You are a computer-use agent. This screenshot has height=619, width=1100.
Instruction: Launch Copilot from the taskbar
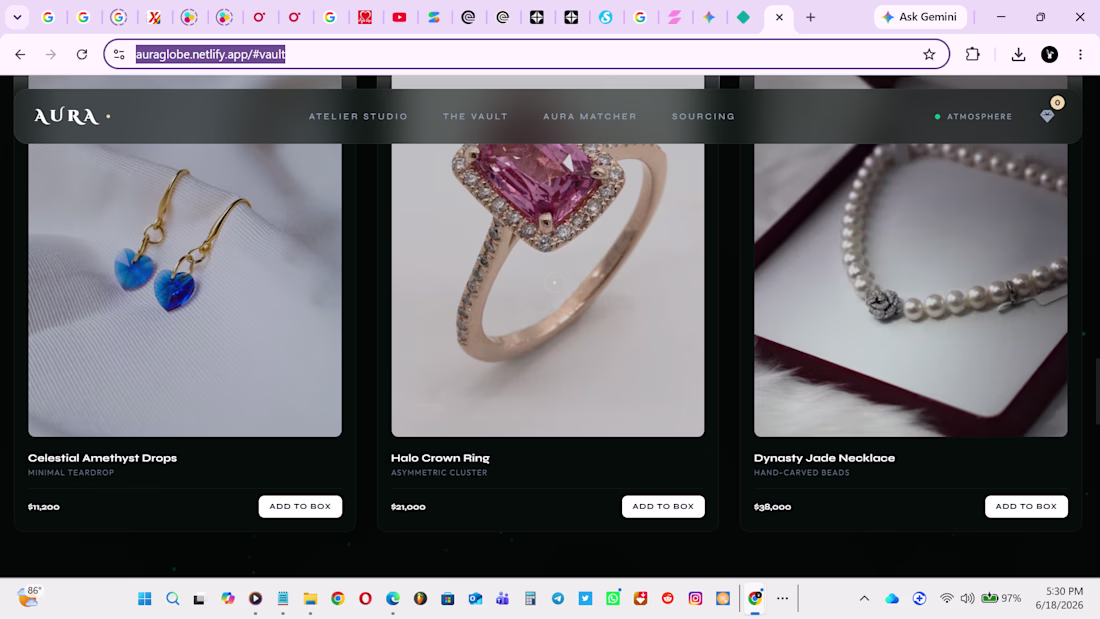[x=228, y=598]
